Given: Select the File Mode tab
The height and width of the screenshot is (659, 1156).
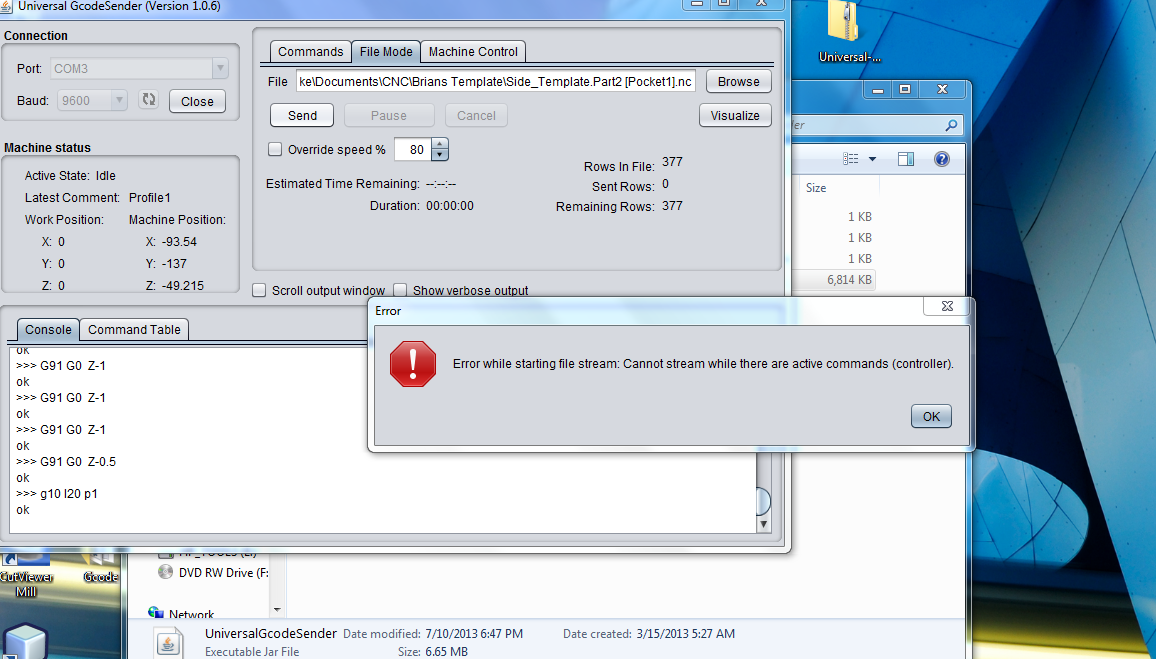Looking at the screenshot, I should [x=386, y=52].
